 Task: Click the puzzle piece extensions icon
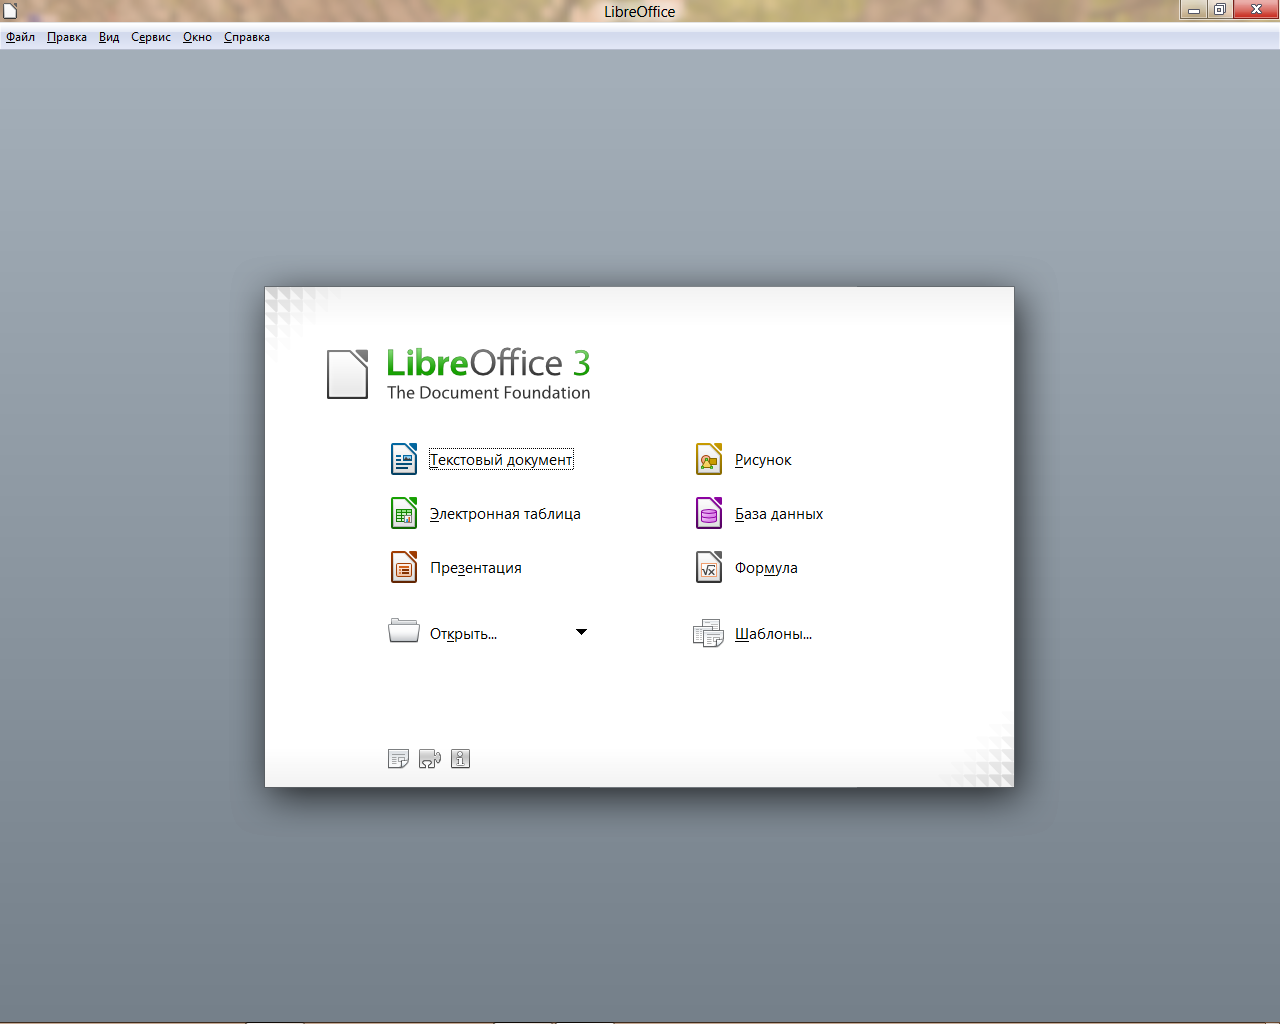[429, 759]
